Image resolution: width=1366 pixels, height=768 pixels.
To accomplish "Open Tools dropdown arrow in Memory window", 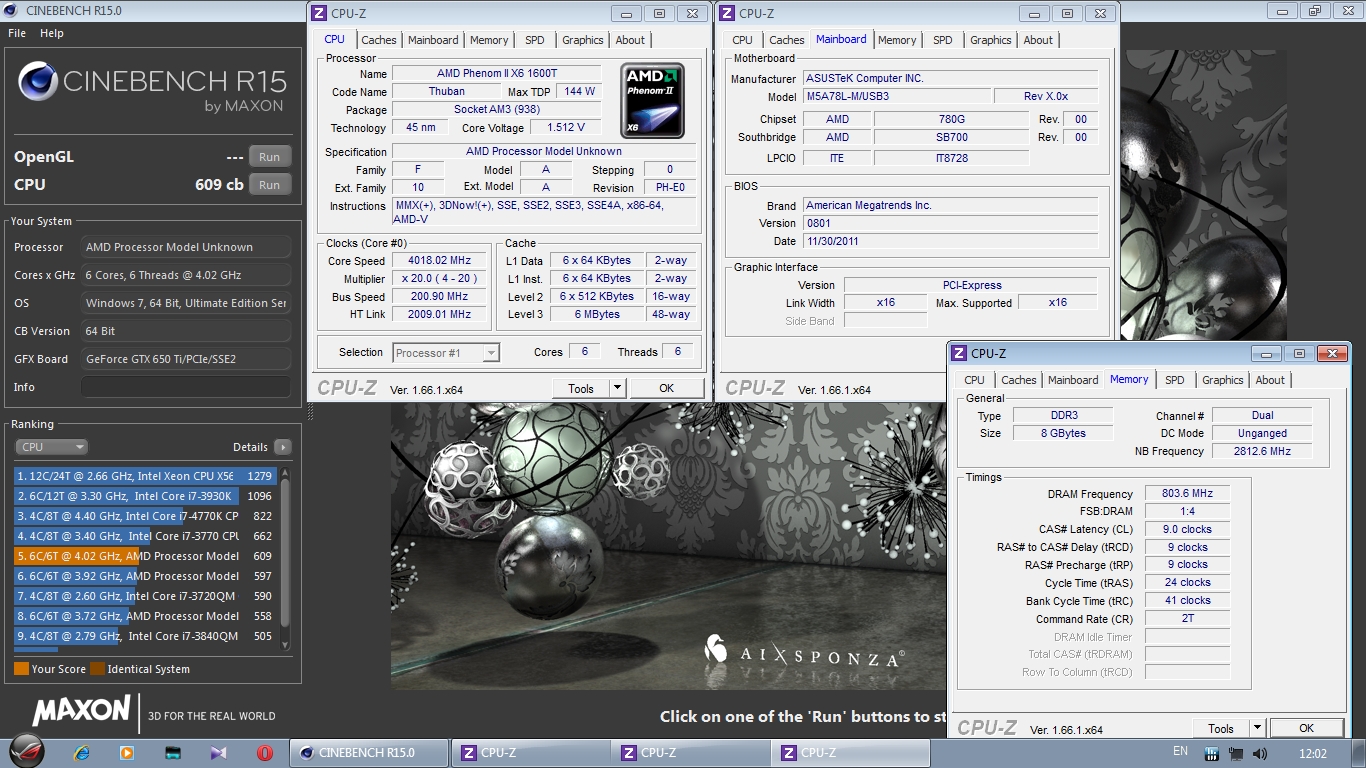I will pos(1257,728).
